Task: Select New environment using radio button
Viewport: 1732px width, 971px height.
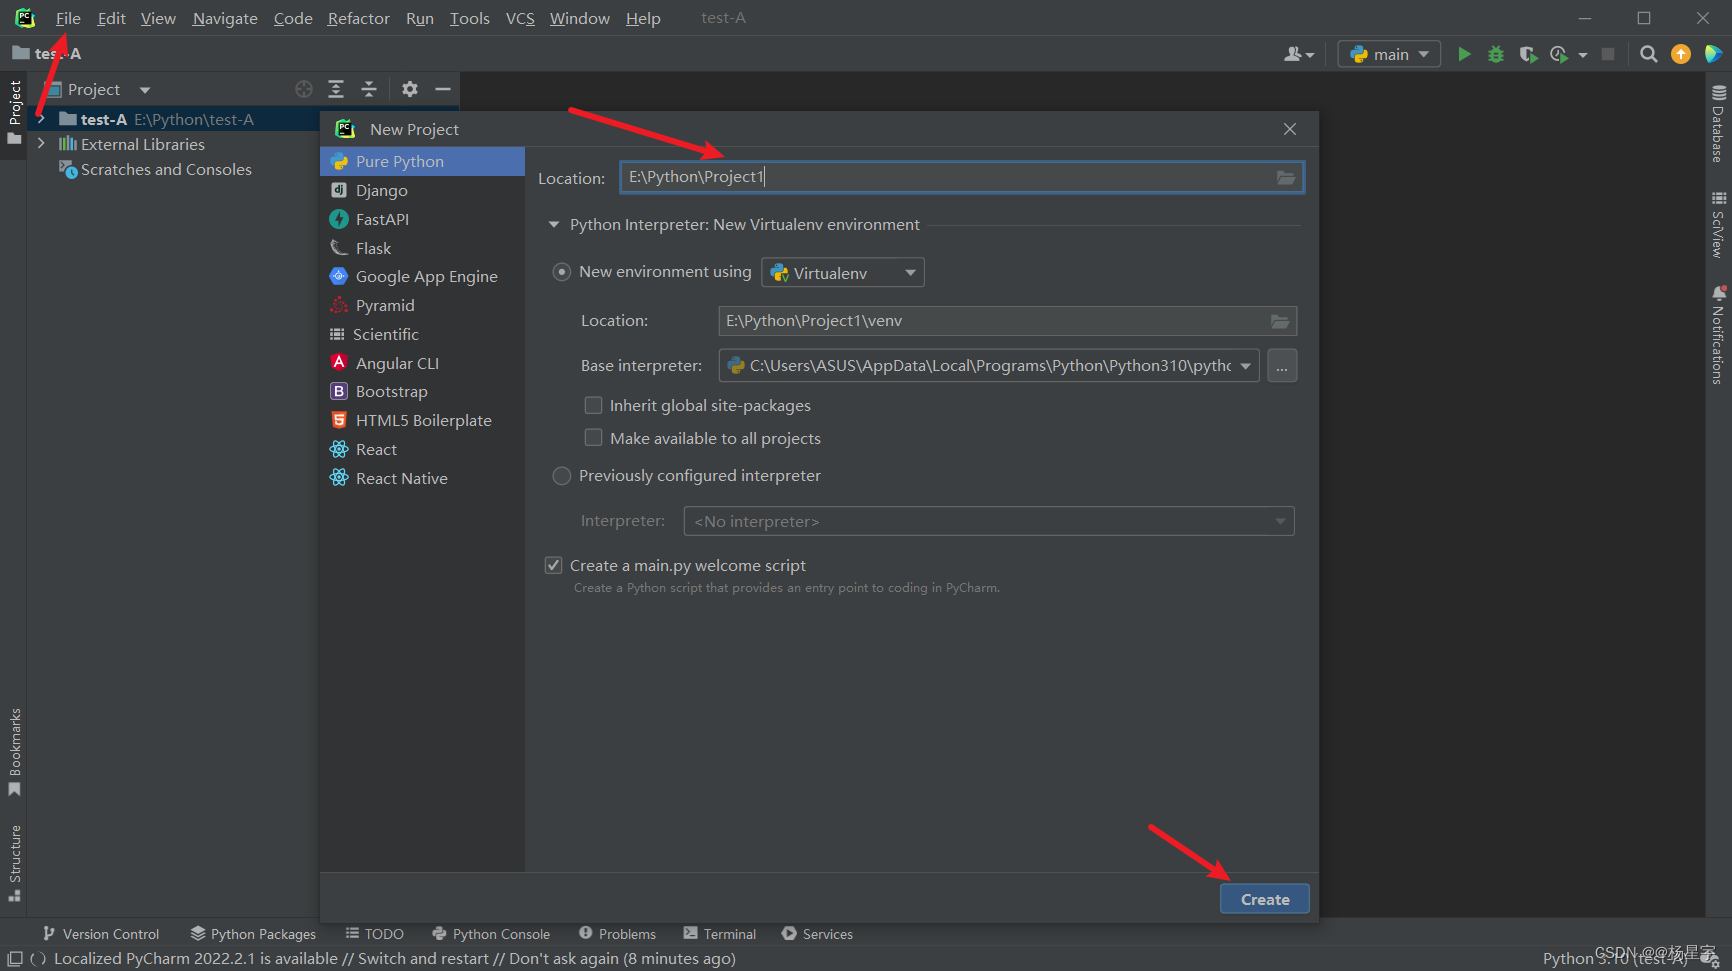Action: (562, 272)
